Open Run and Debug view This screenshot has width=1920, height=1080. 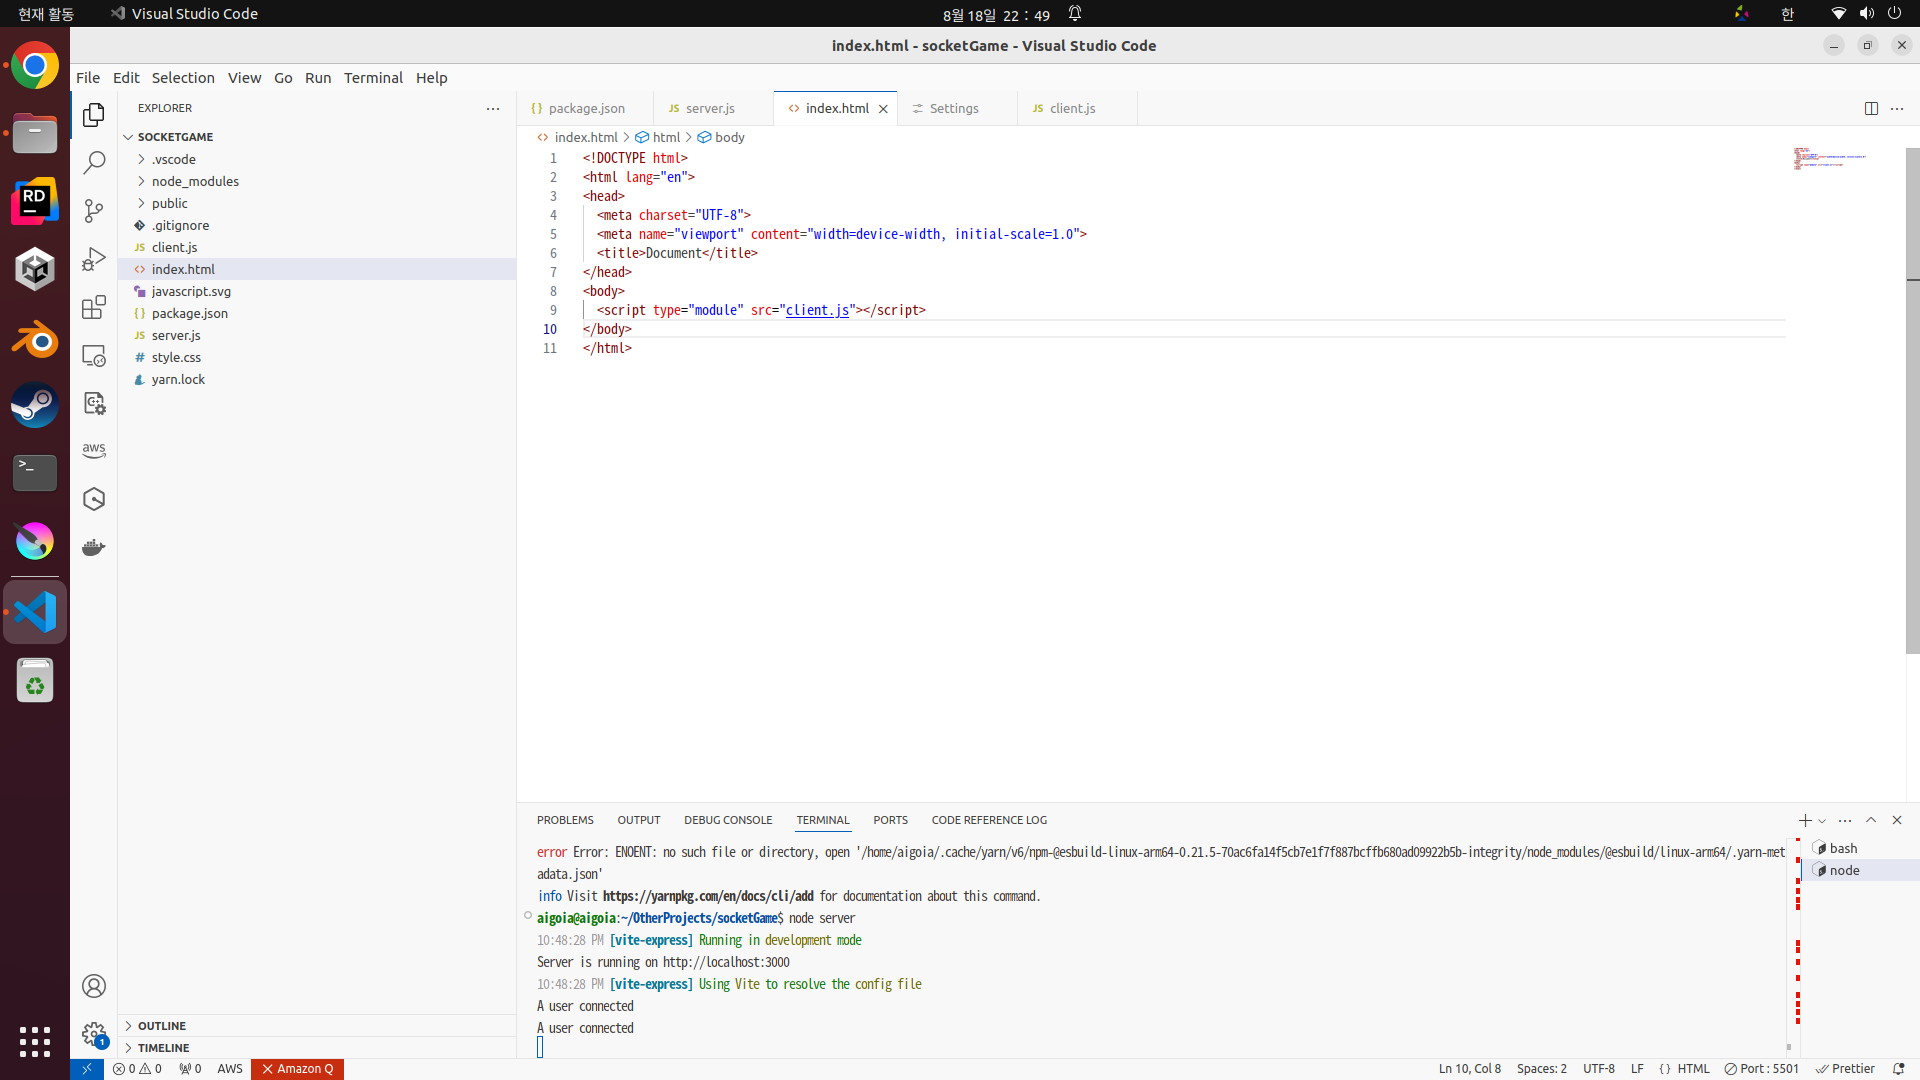[x=94, y=259]
